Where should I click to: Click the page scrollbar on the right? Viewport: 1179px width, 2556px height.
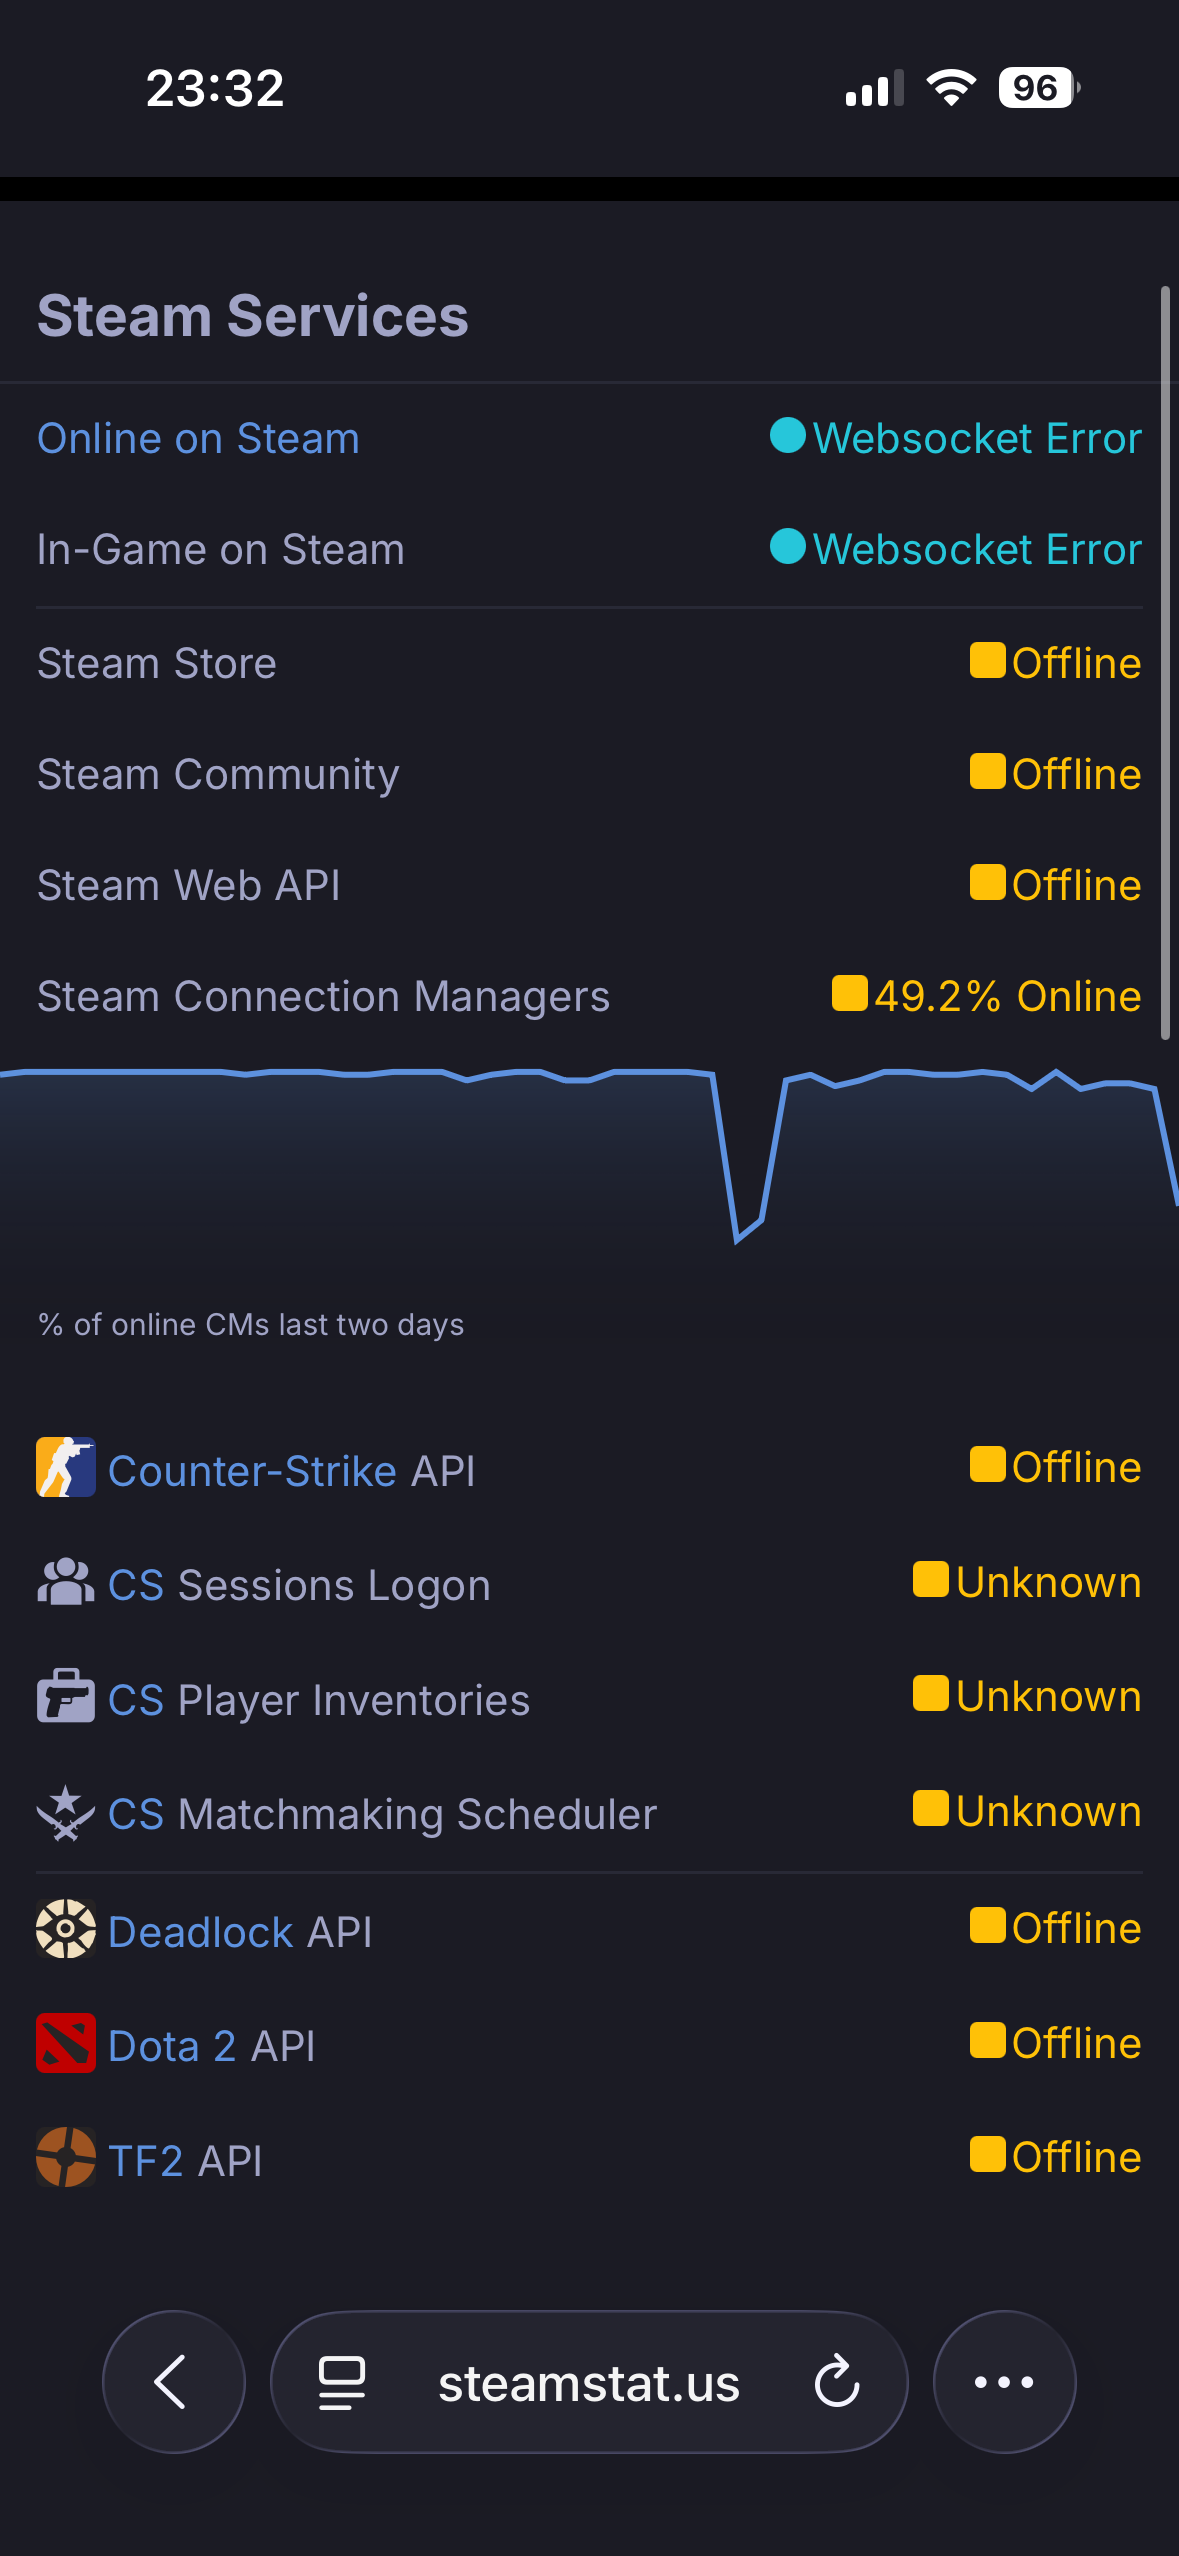click(1165, 662)
